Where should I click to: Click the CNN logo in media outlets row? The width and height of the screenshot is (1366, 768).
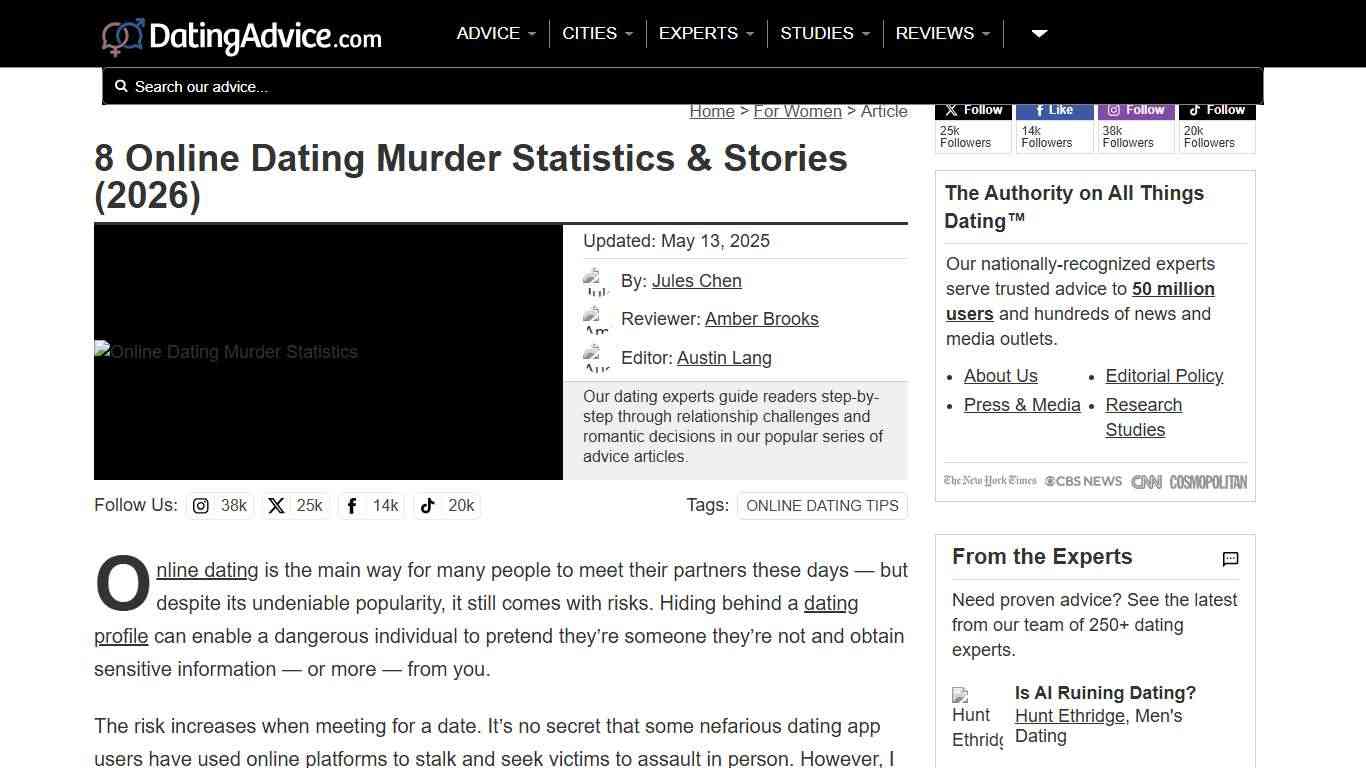tap(1147, 481)
